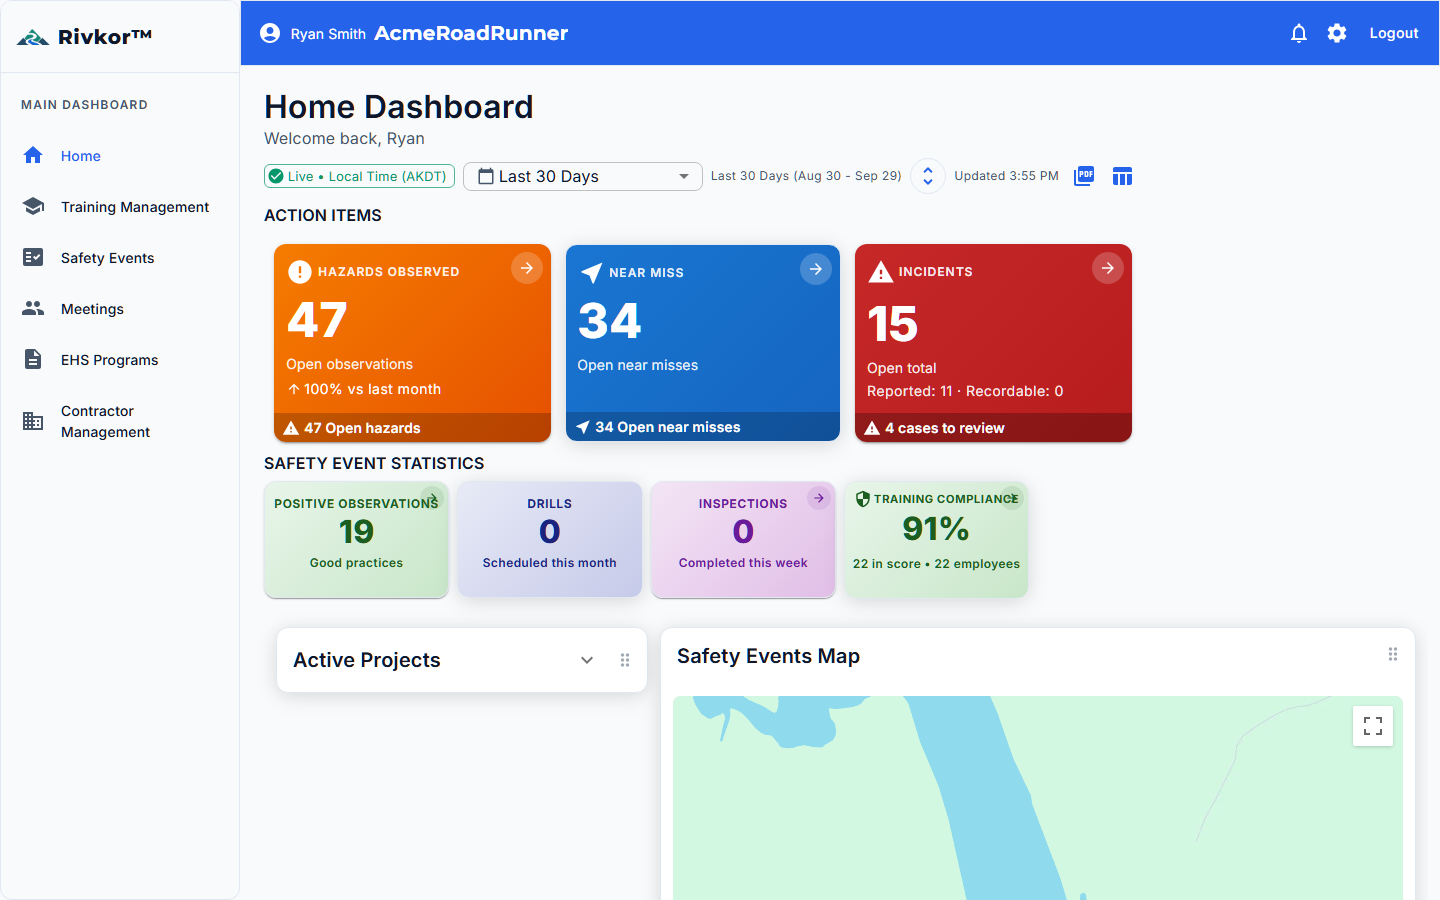Click the Near Miss navigation arrow icon
Viewport: 1440px width, 900px height.
point(591,272)
